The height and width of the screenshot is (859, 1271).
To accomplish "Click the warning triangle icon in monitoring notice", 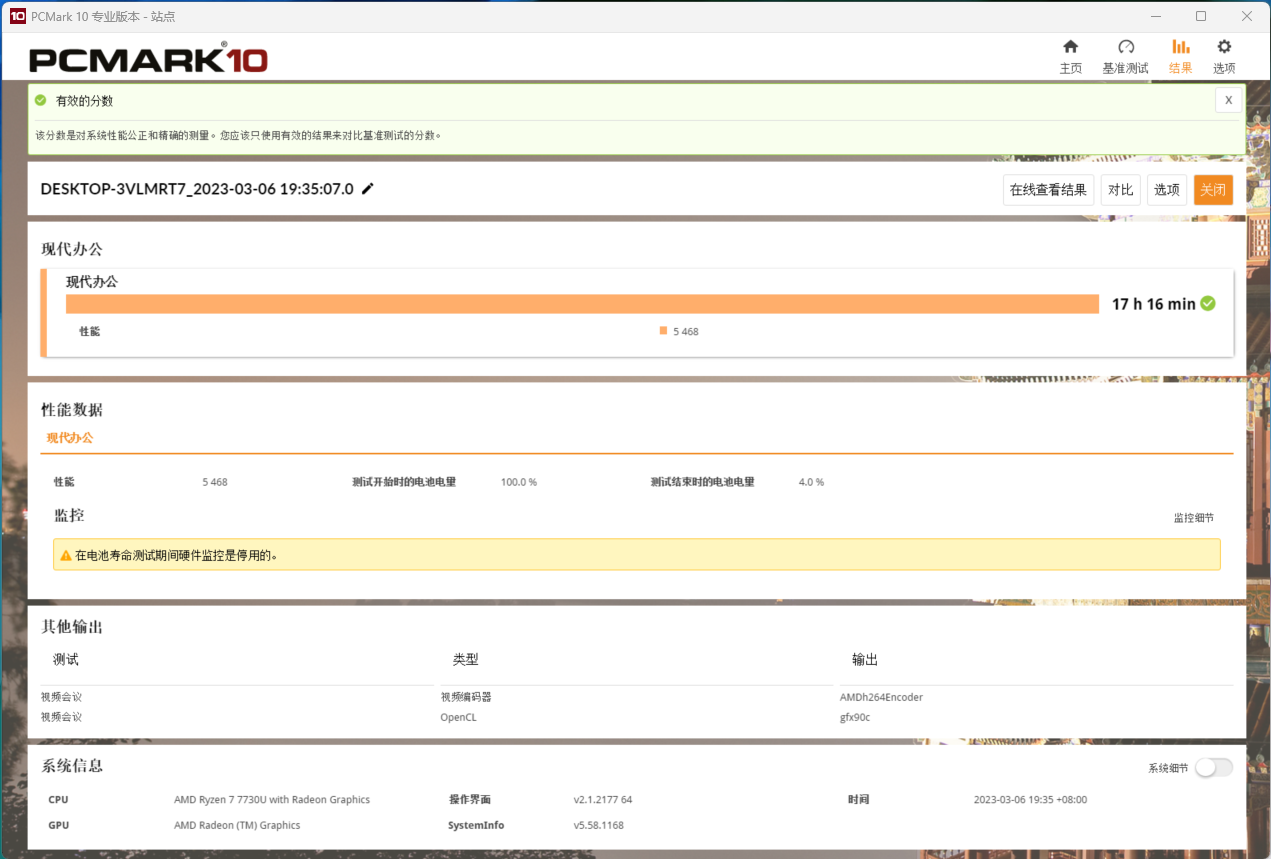I will (66, 555).
